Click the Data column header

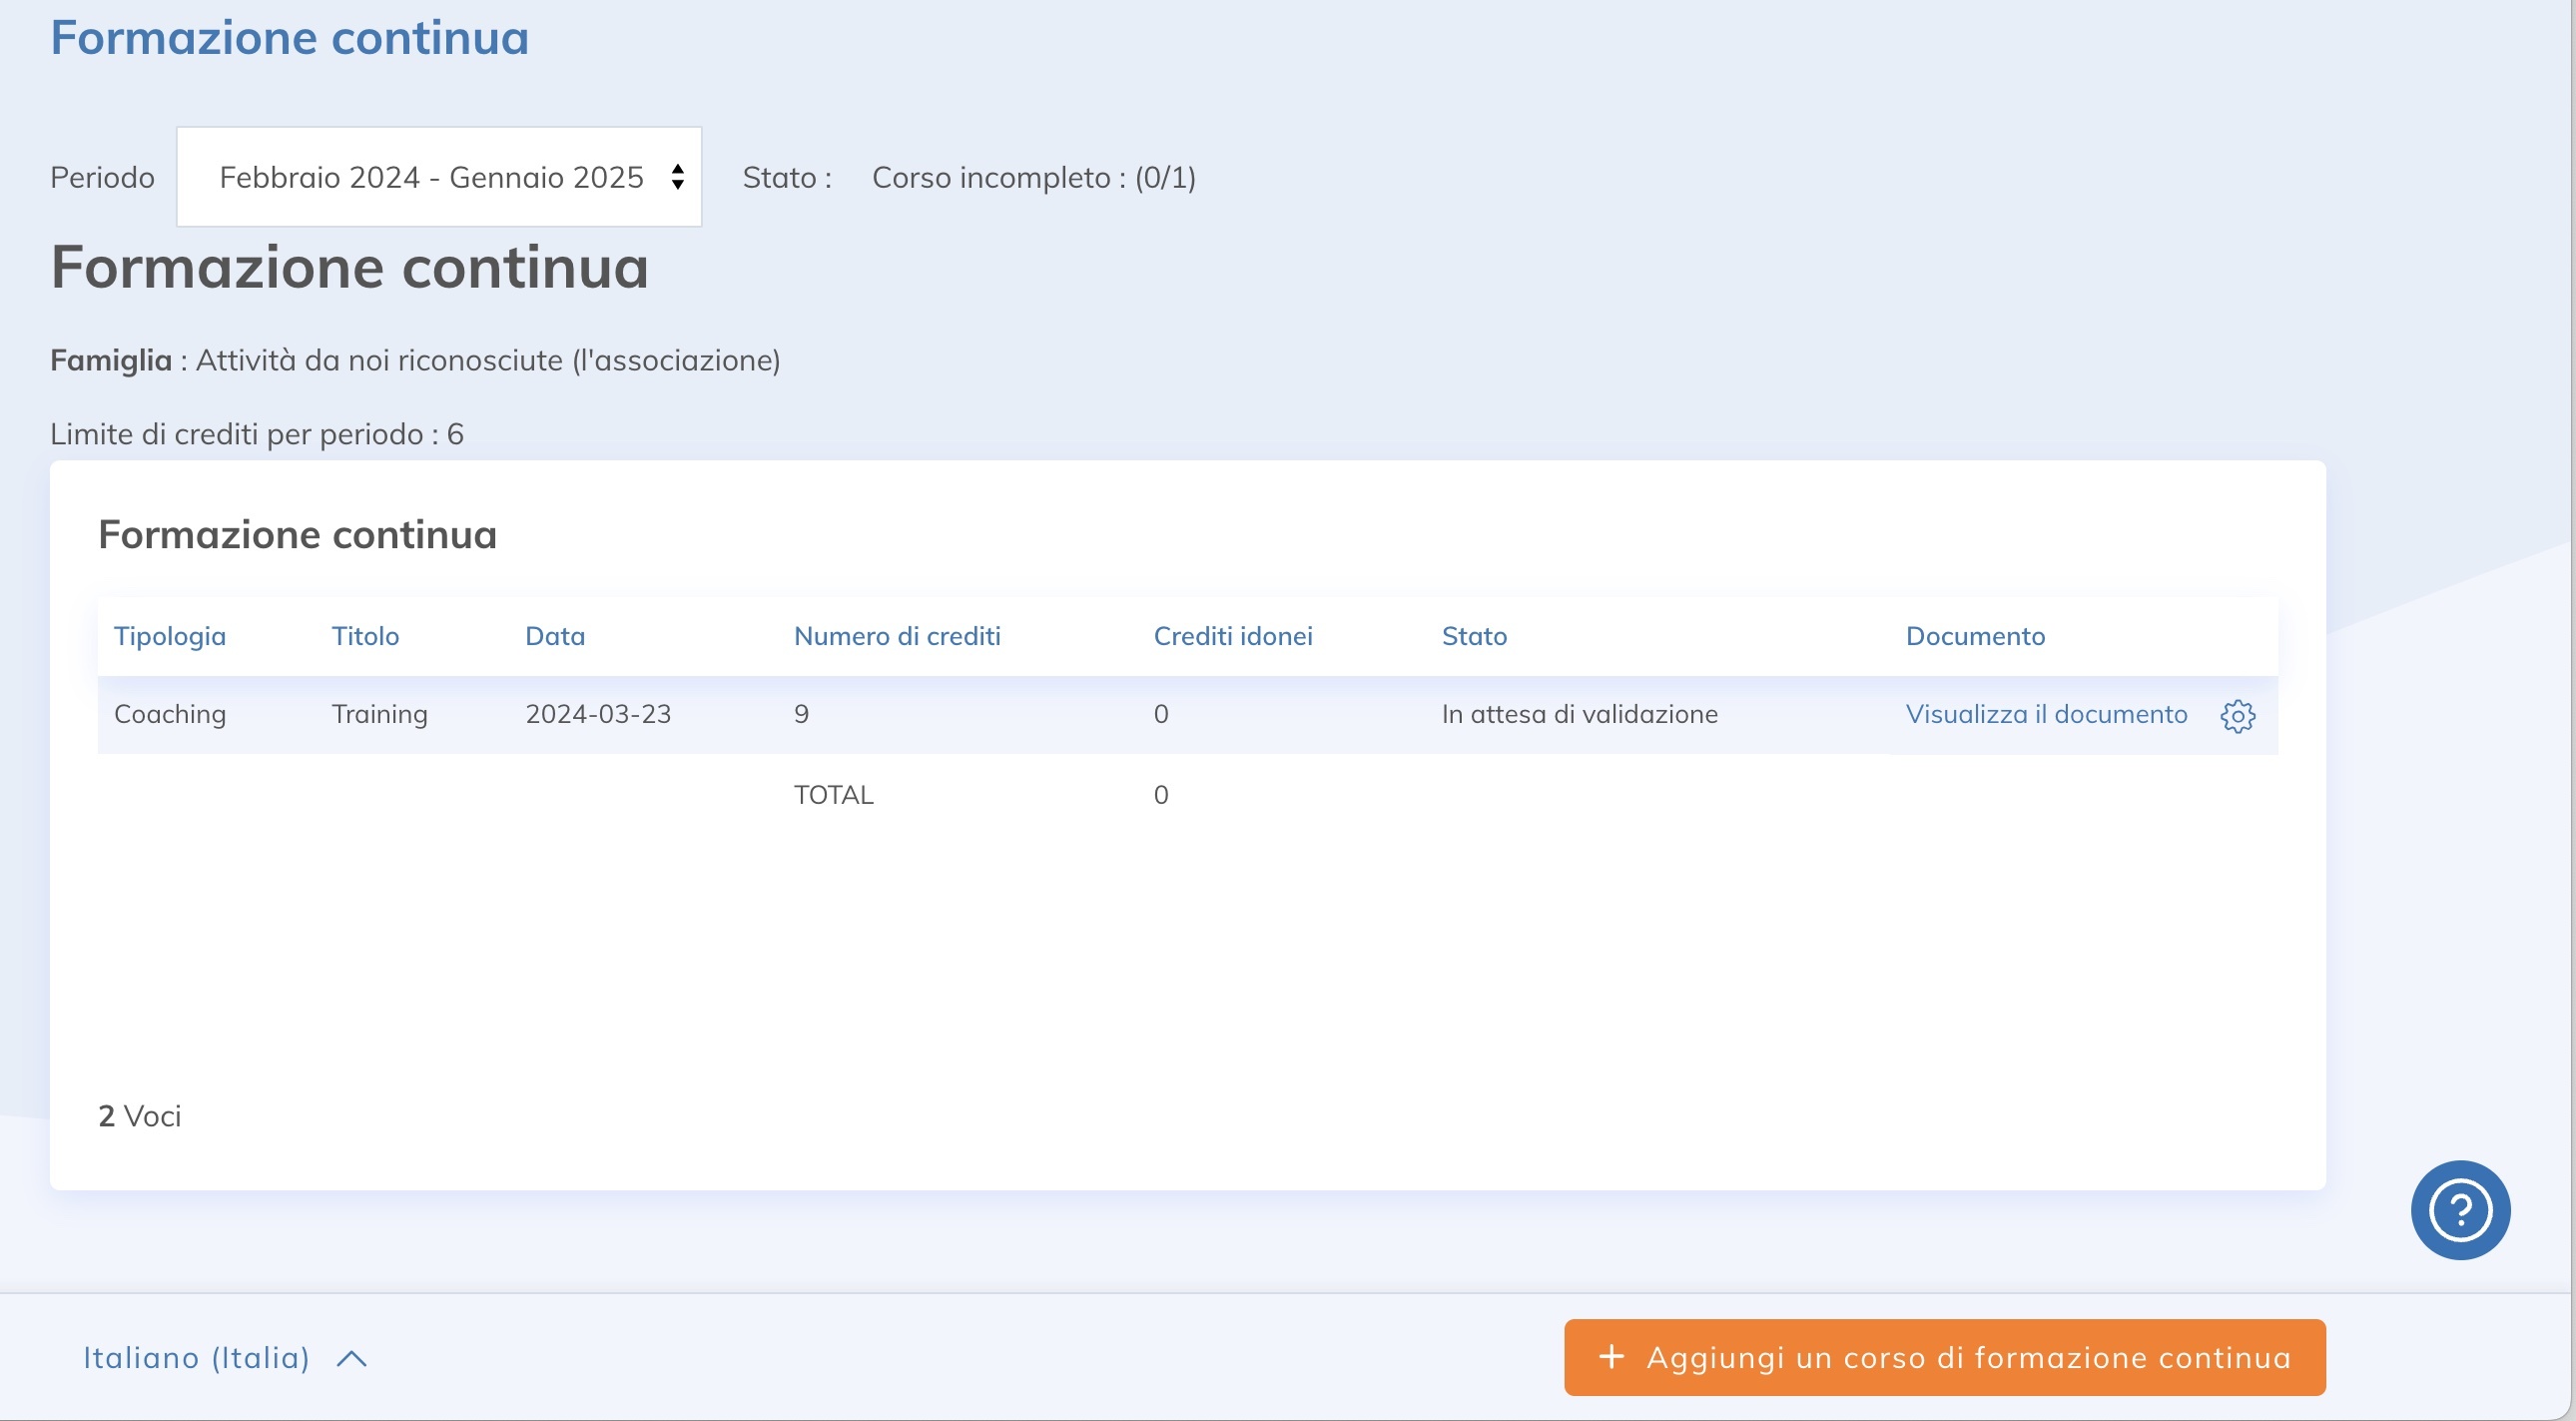pos(555,636)
